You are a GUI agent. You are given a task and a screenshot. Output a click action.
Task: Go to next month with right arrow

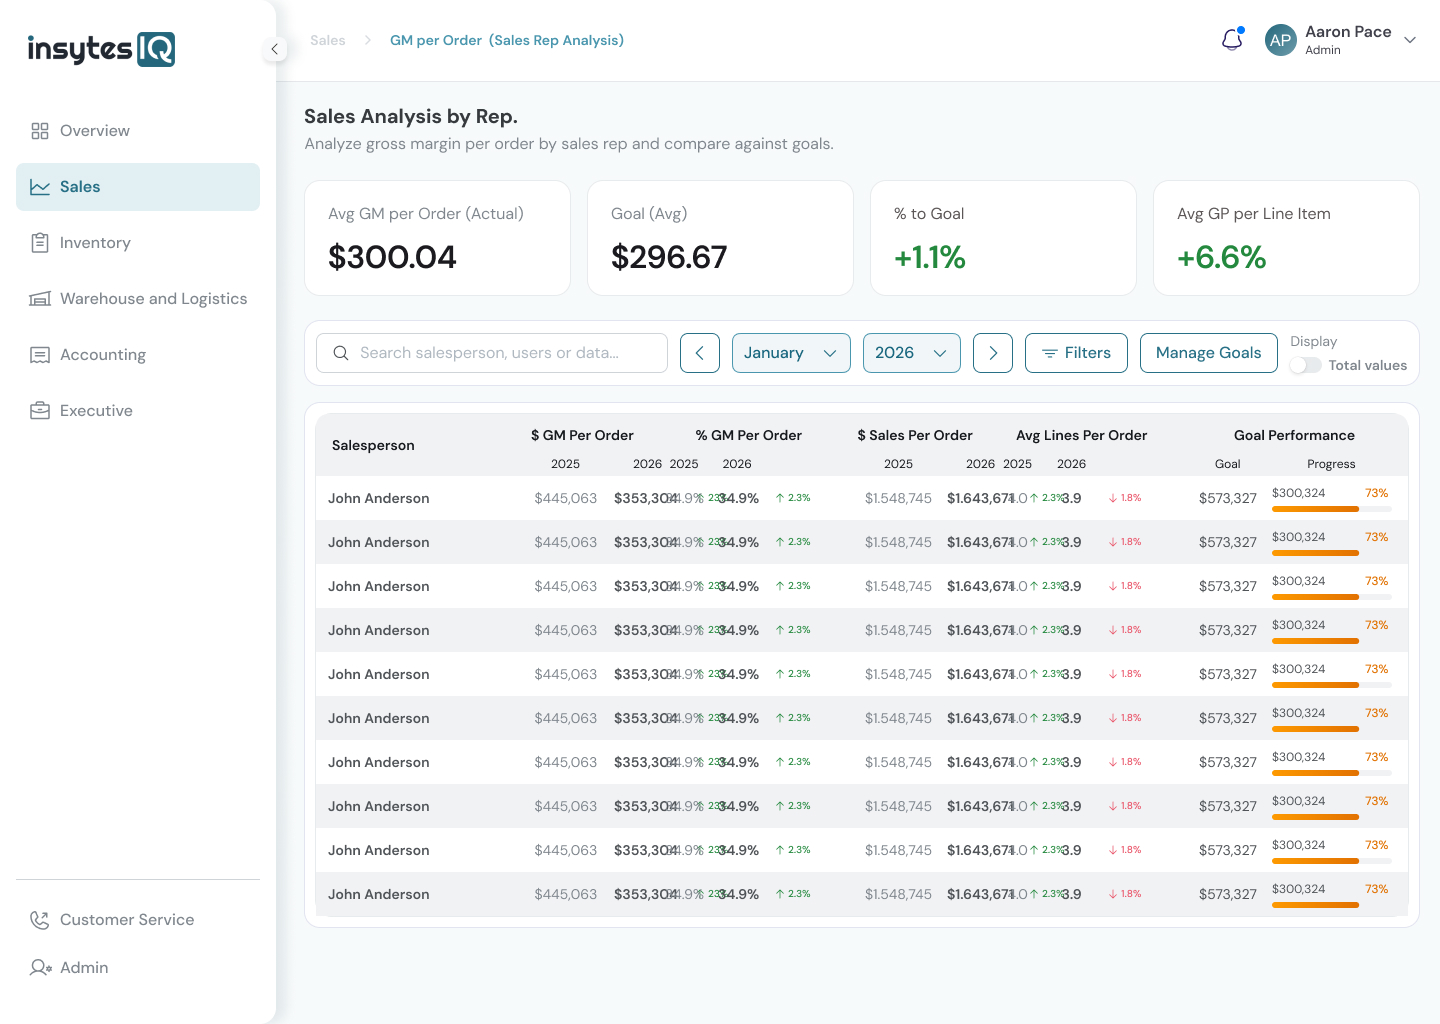tap(993, 353)
